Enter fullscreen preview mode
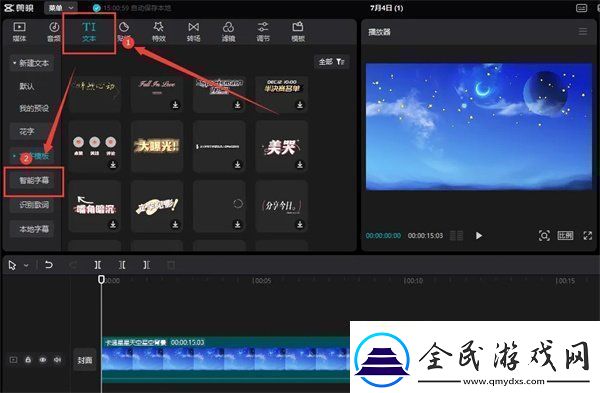This screenshot has height=393, width=600. click(588, 235)
